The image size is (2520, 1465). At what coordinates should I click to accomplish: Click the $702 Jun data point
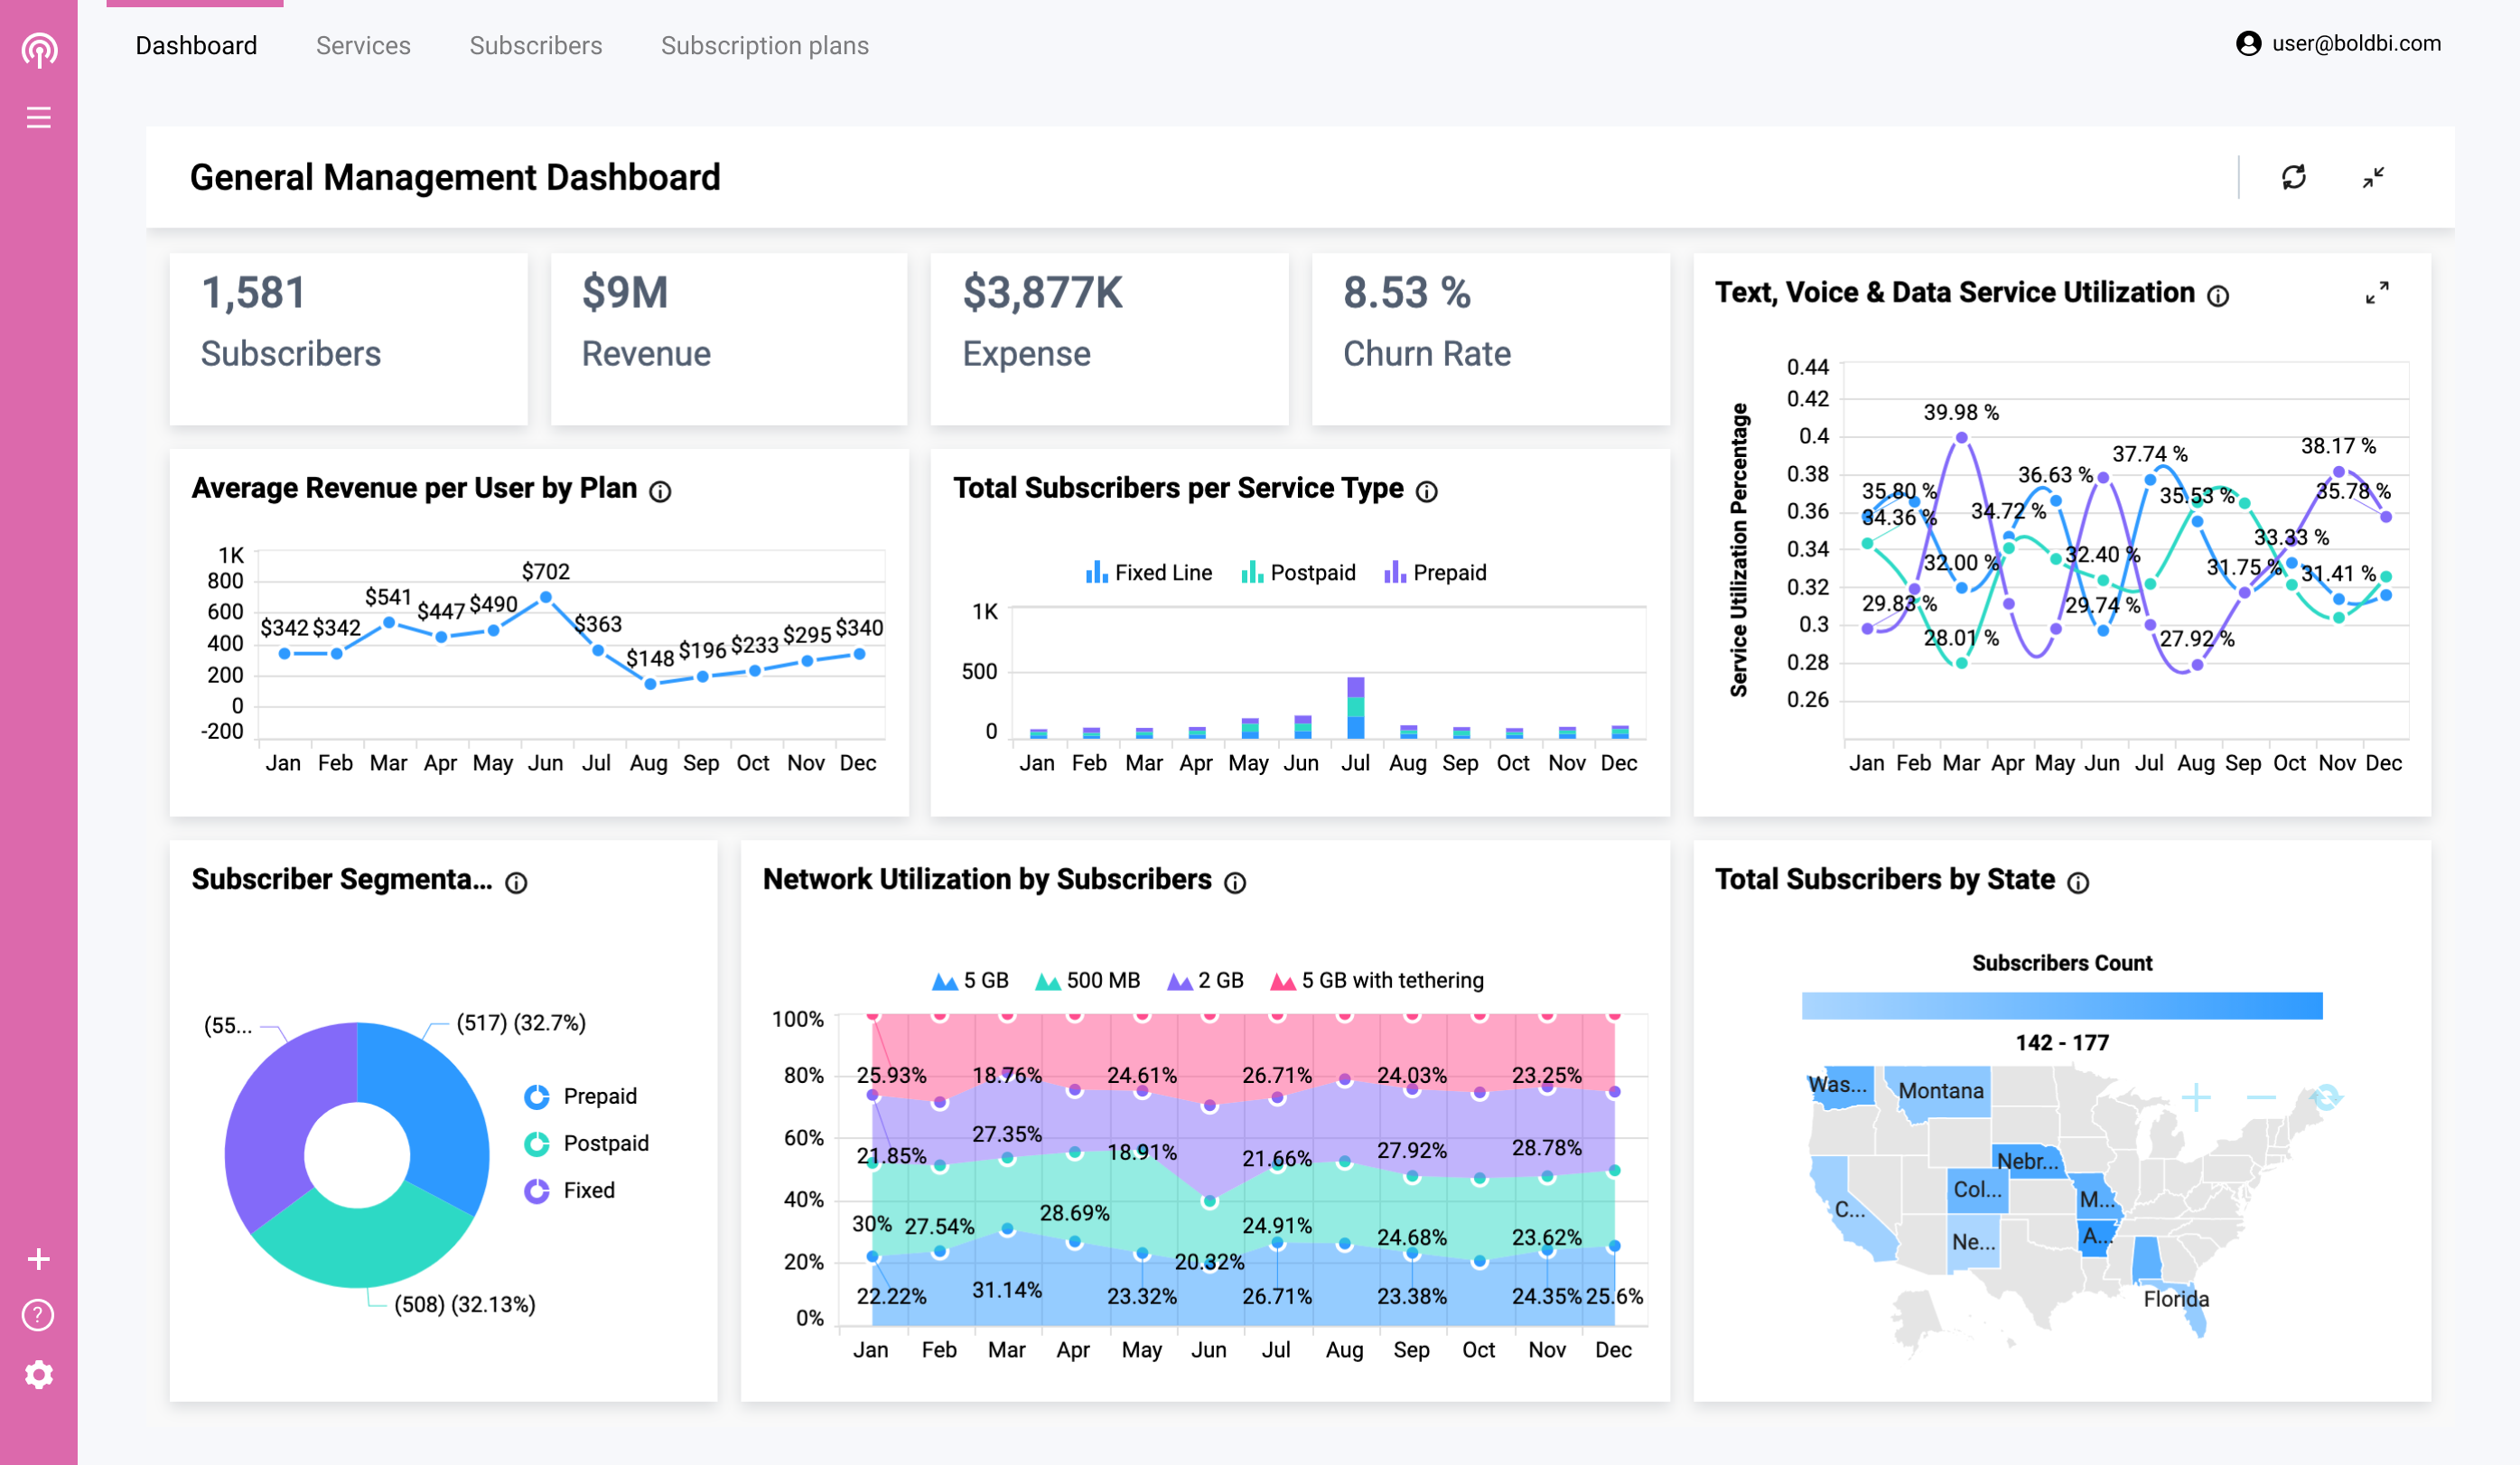coord(546,597)
